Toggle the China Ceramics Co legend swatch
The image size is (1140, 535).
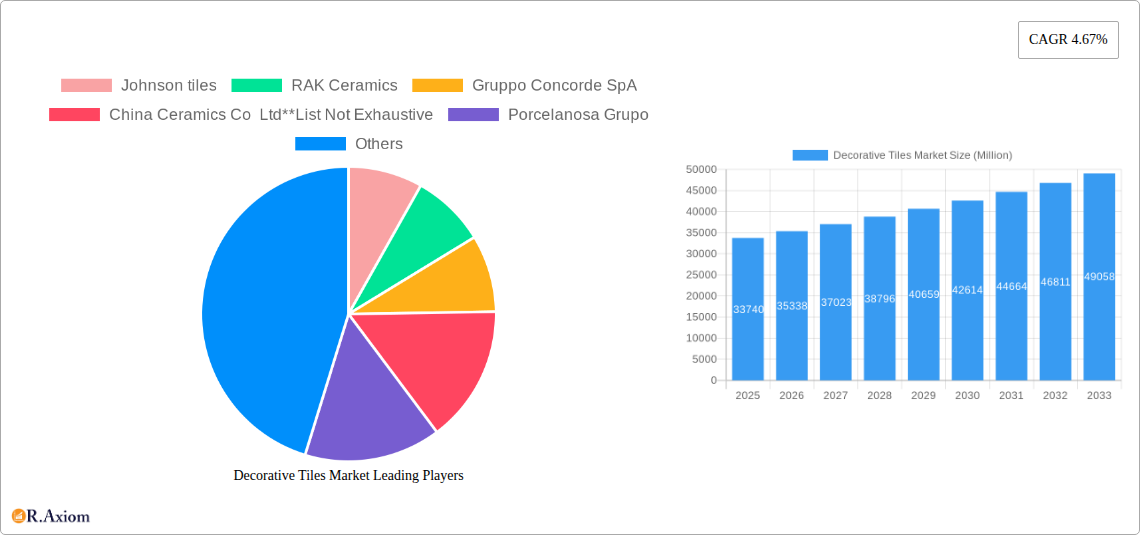point(74,114)
